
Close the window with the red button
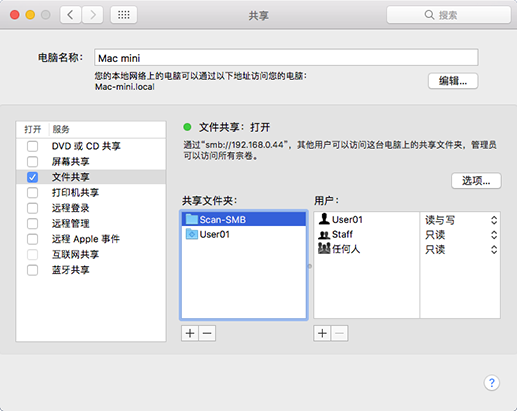tap(15, 15)
